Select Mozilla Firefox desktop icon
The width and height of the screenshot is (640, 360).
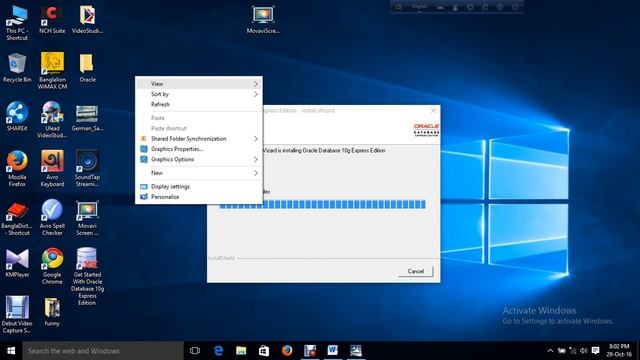click(x=17, y=169)
